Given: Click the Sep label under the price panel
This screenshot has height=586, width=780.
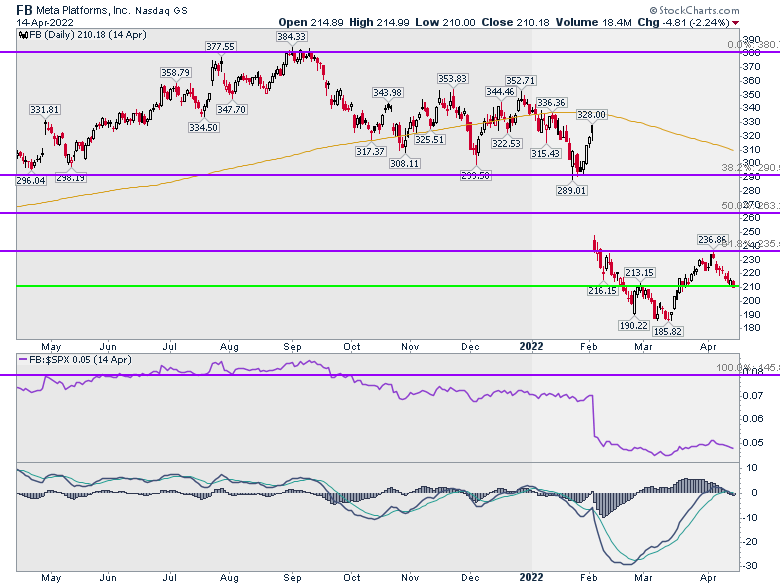Looking at the screenshot, I should tap(292, 346).
